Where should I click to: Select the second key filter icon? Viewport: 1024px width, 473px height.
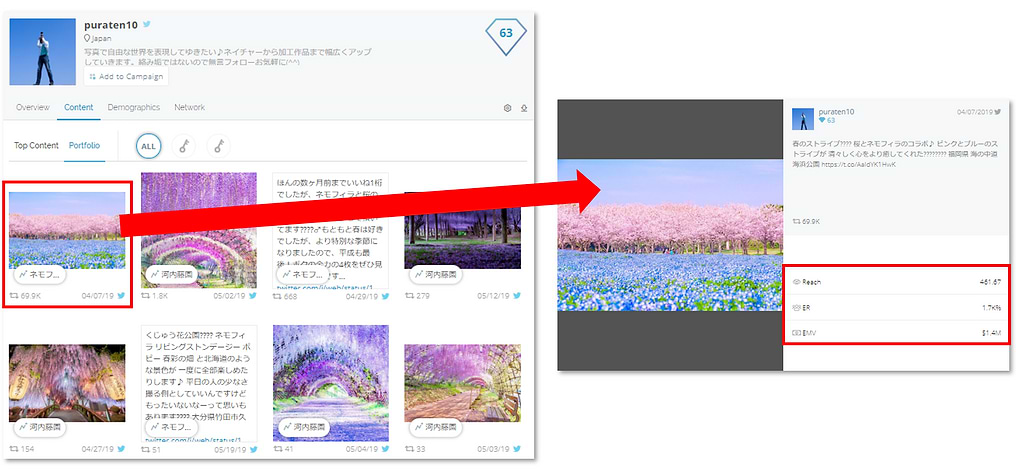tap(218, 146)
